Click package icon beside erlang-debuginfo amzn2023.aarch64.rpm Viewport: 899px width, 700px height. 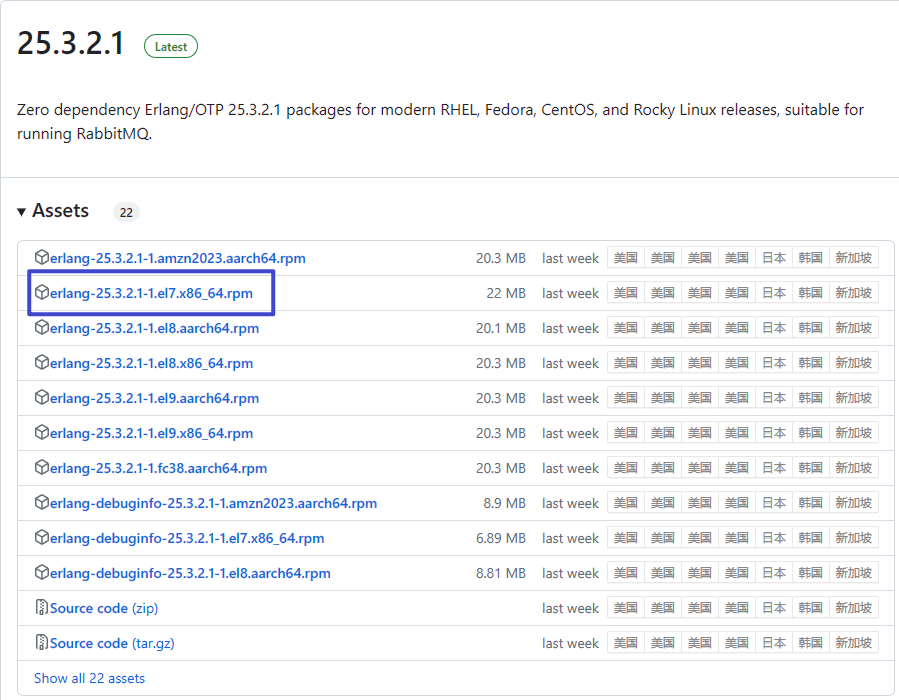tap(42, 503)
